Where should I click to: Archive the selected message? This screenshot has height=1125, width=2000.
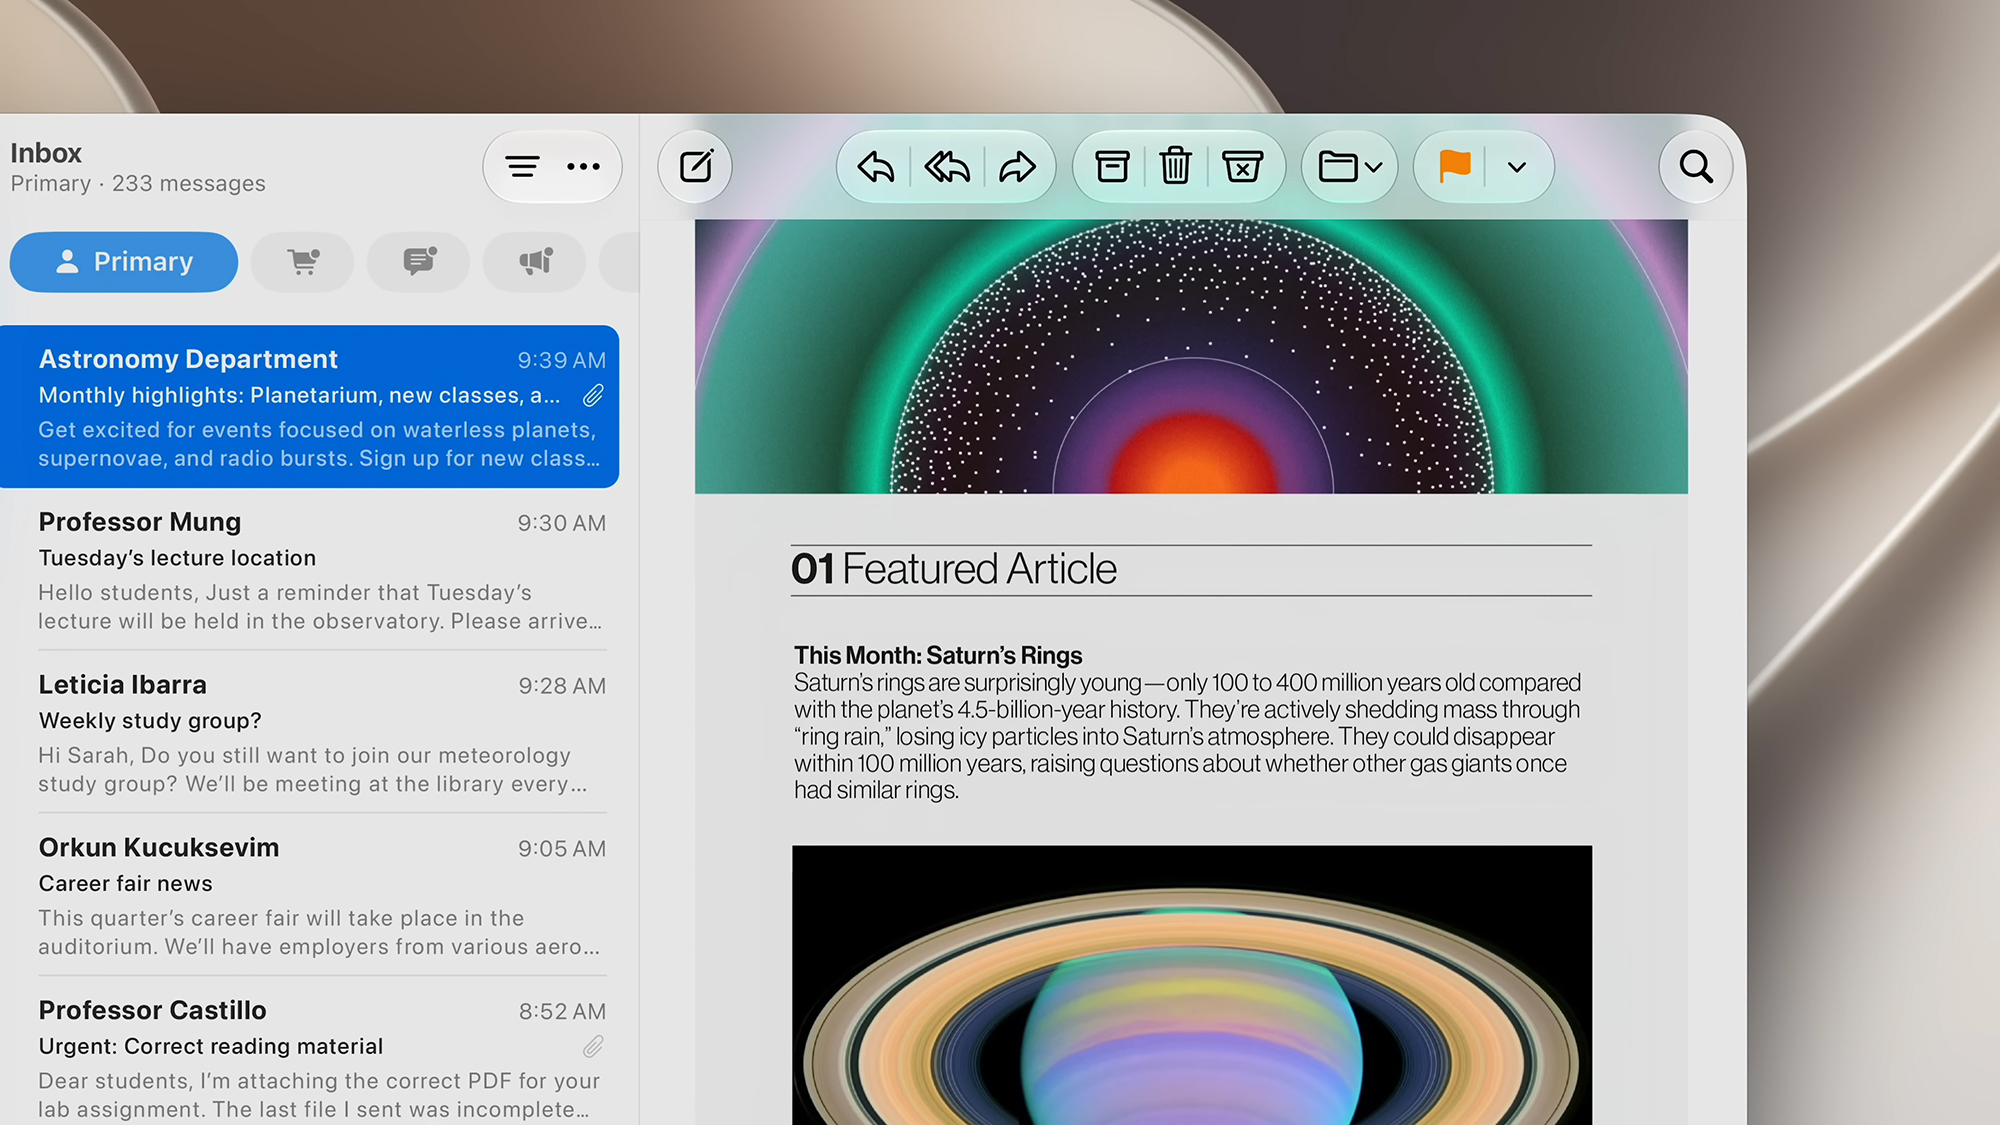click(1112, 167)
